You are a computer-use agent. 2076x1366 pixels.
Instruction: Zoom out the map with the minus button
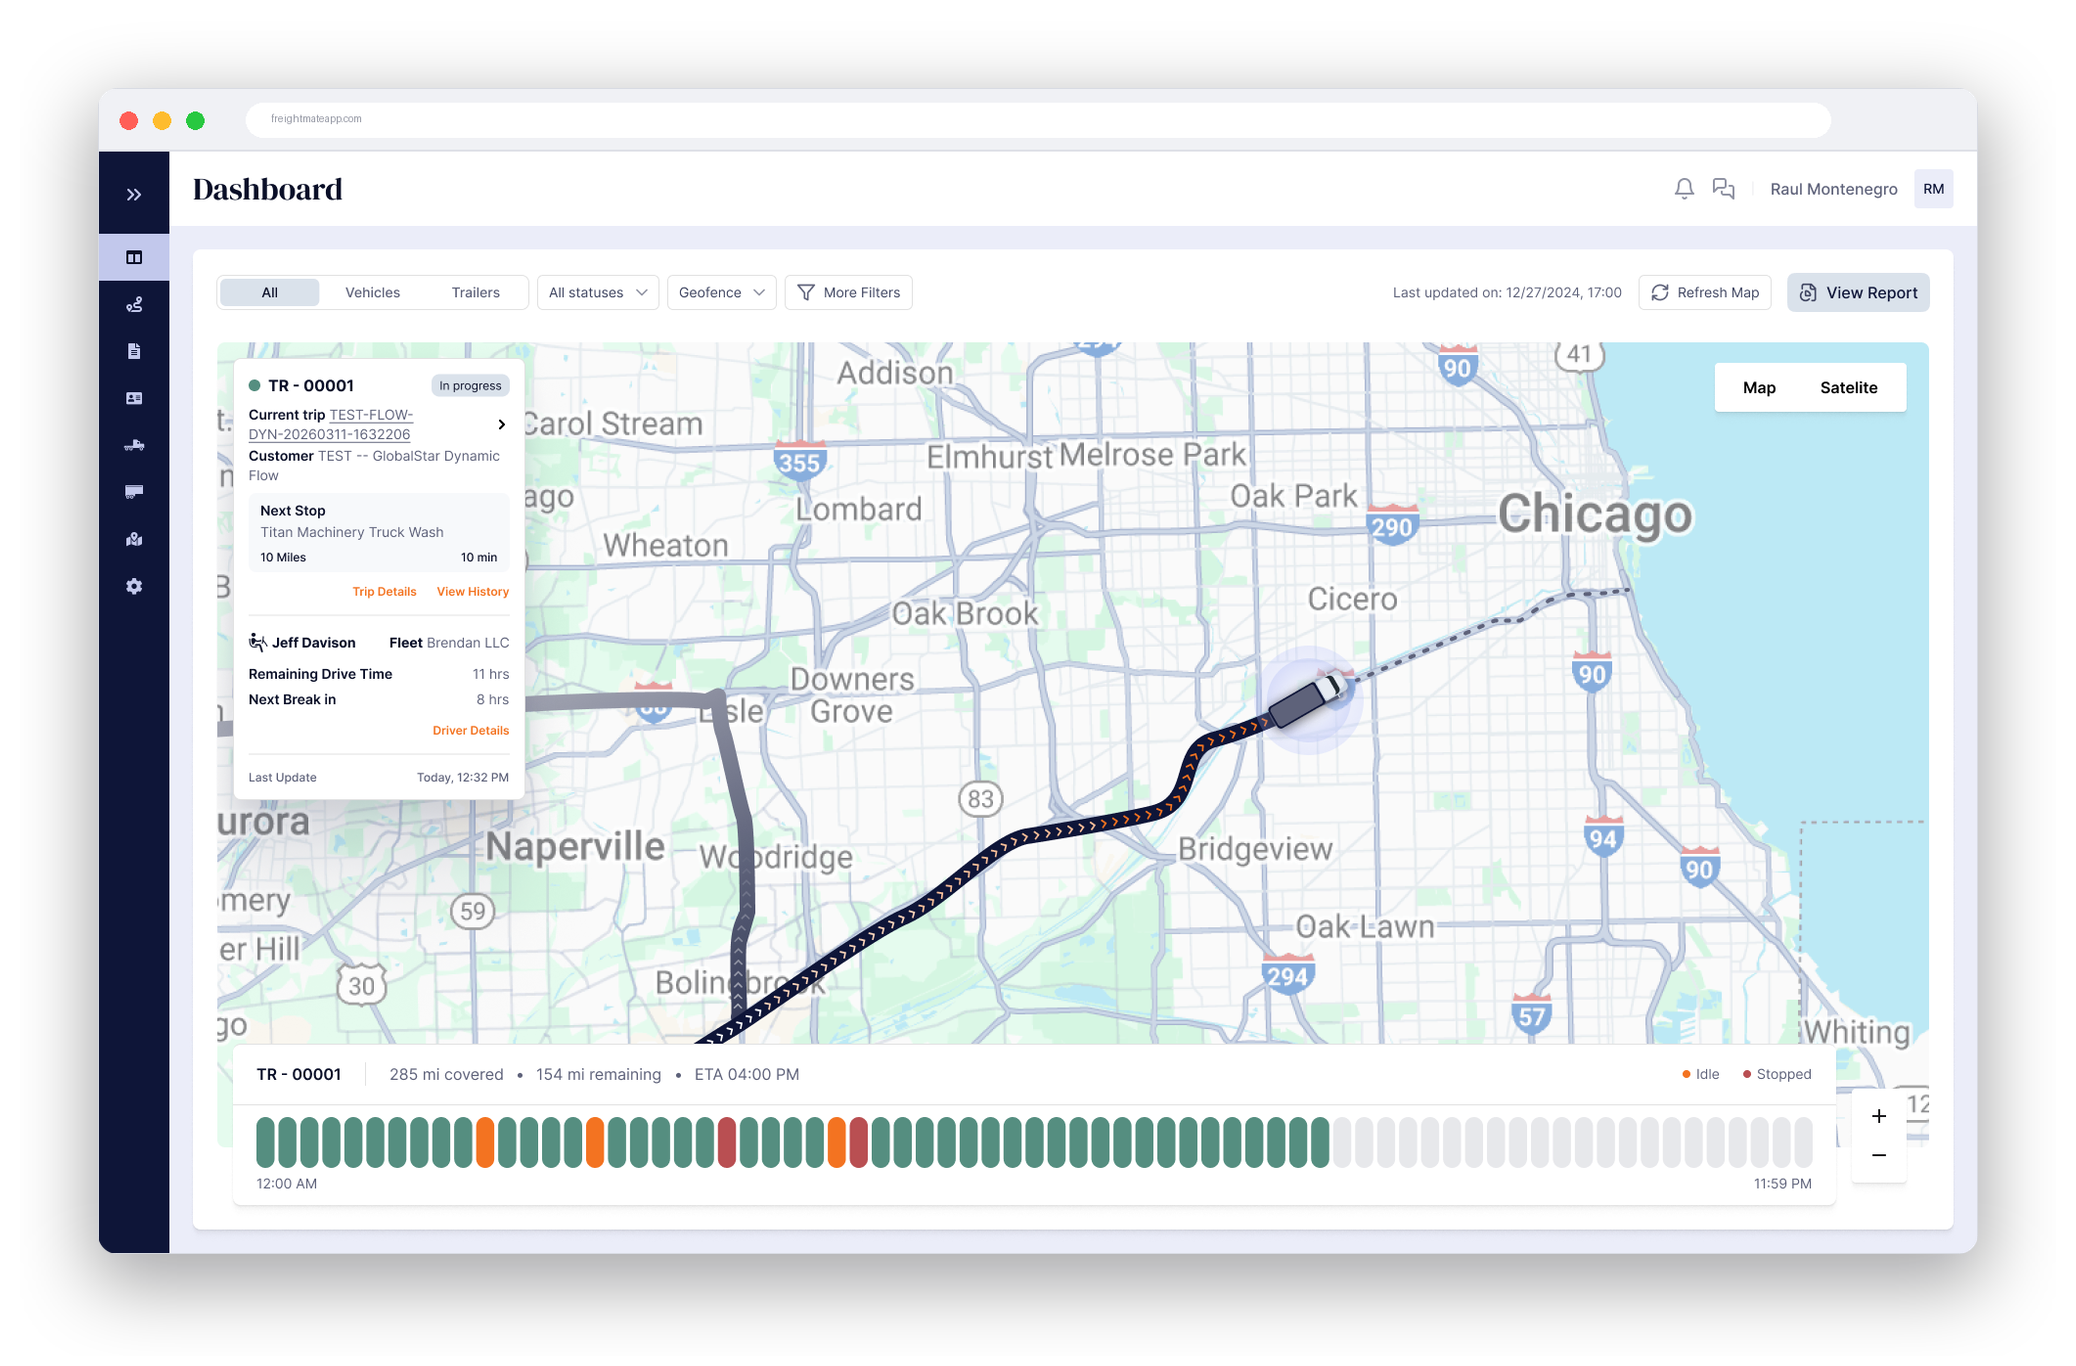tap(1878, 1155)
